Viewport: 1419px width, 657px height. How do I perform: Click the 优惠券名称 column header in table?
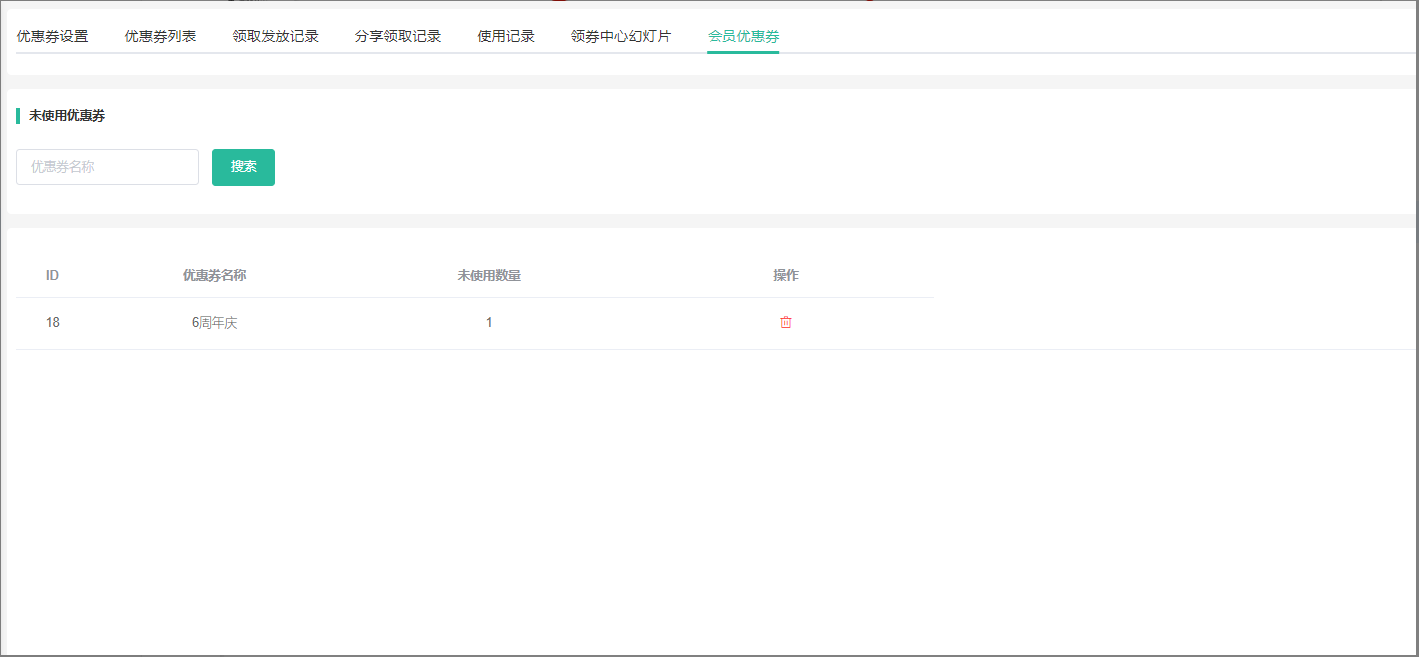pos(214,275)
